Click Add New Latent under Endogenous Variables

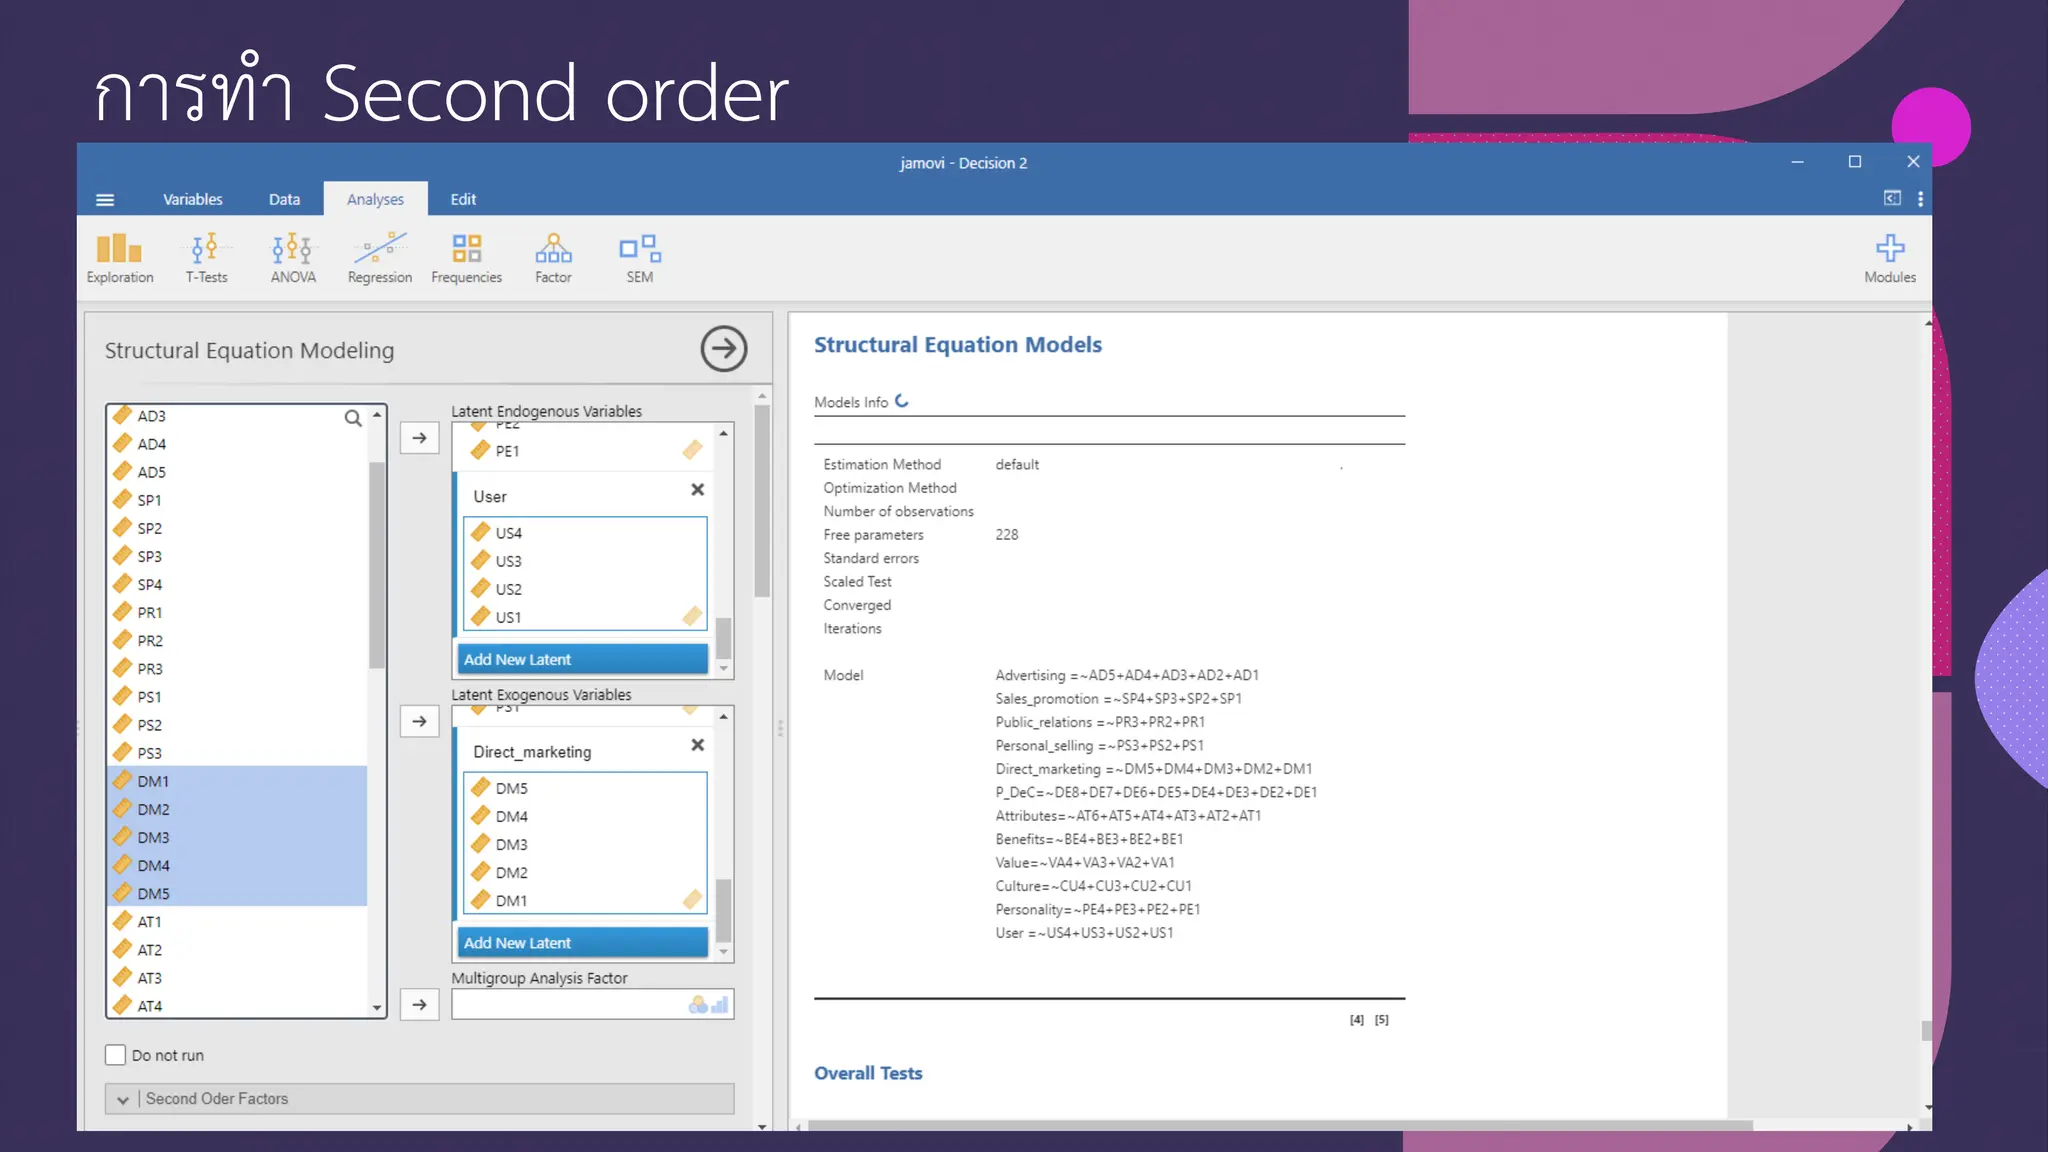pyautogui.click(x=582, y=659)
